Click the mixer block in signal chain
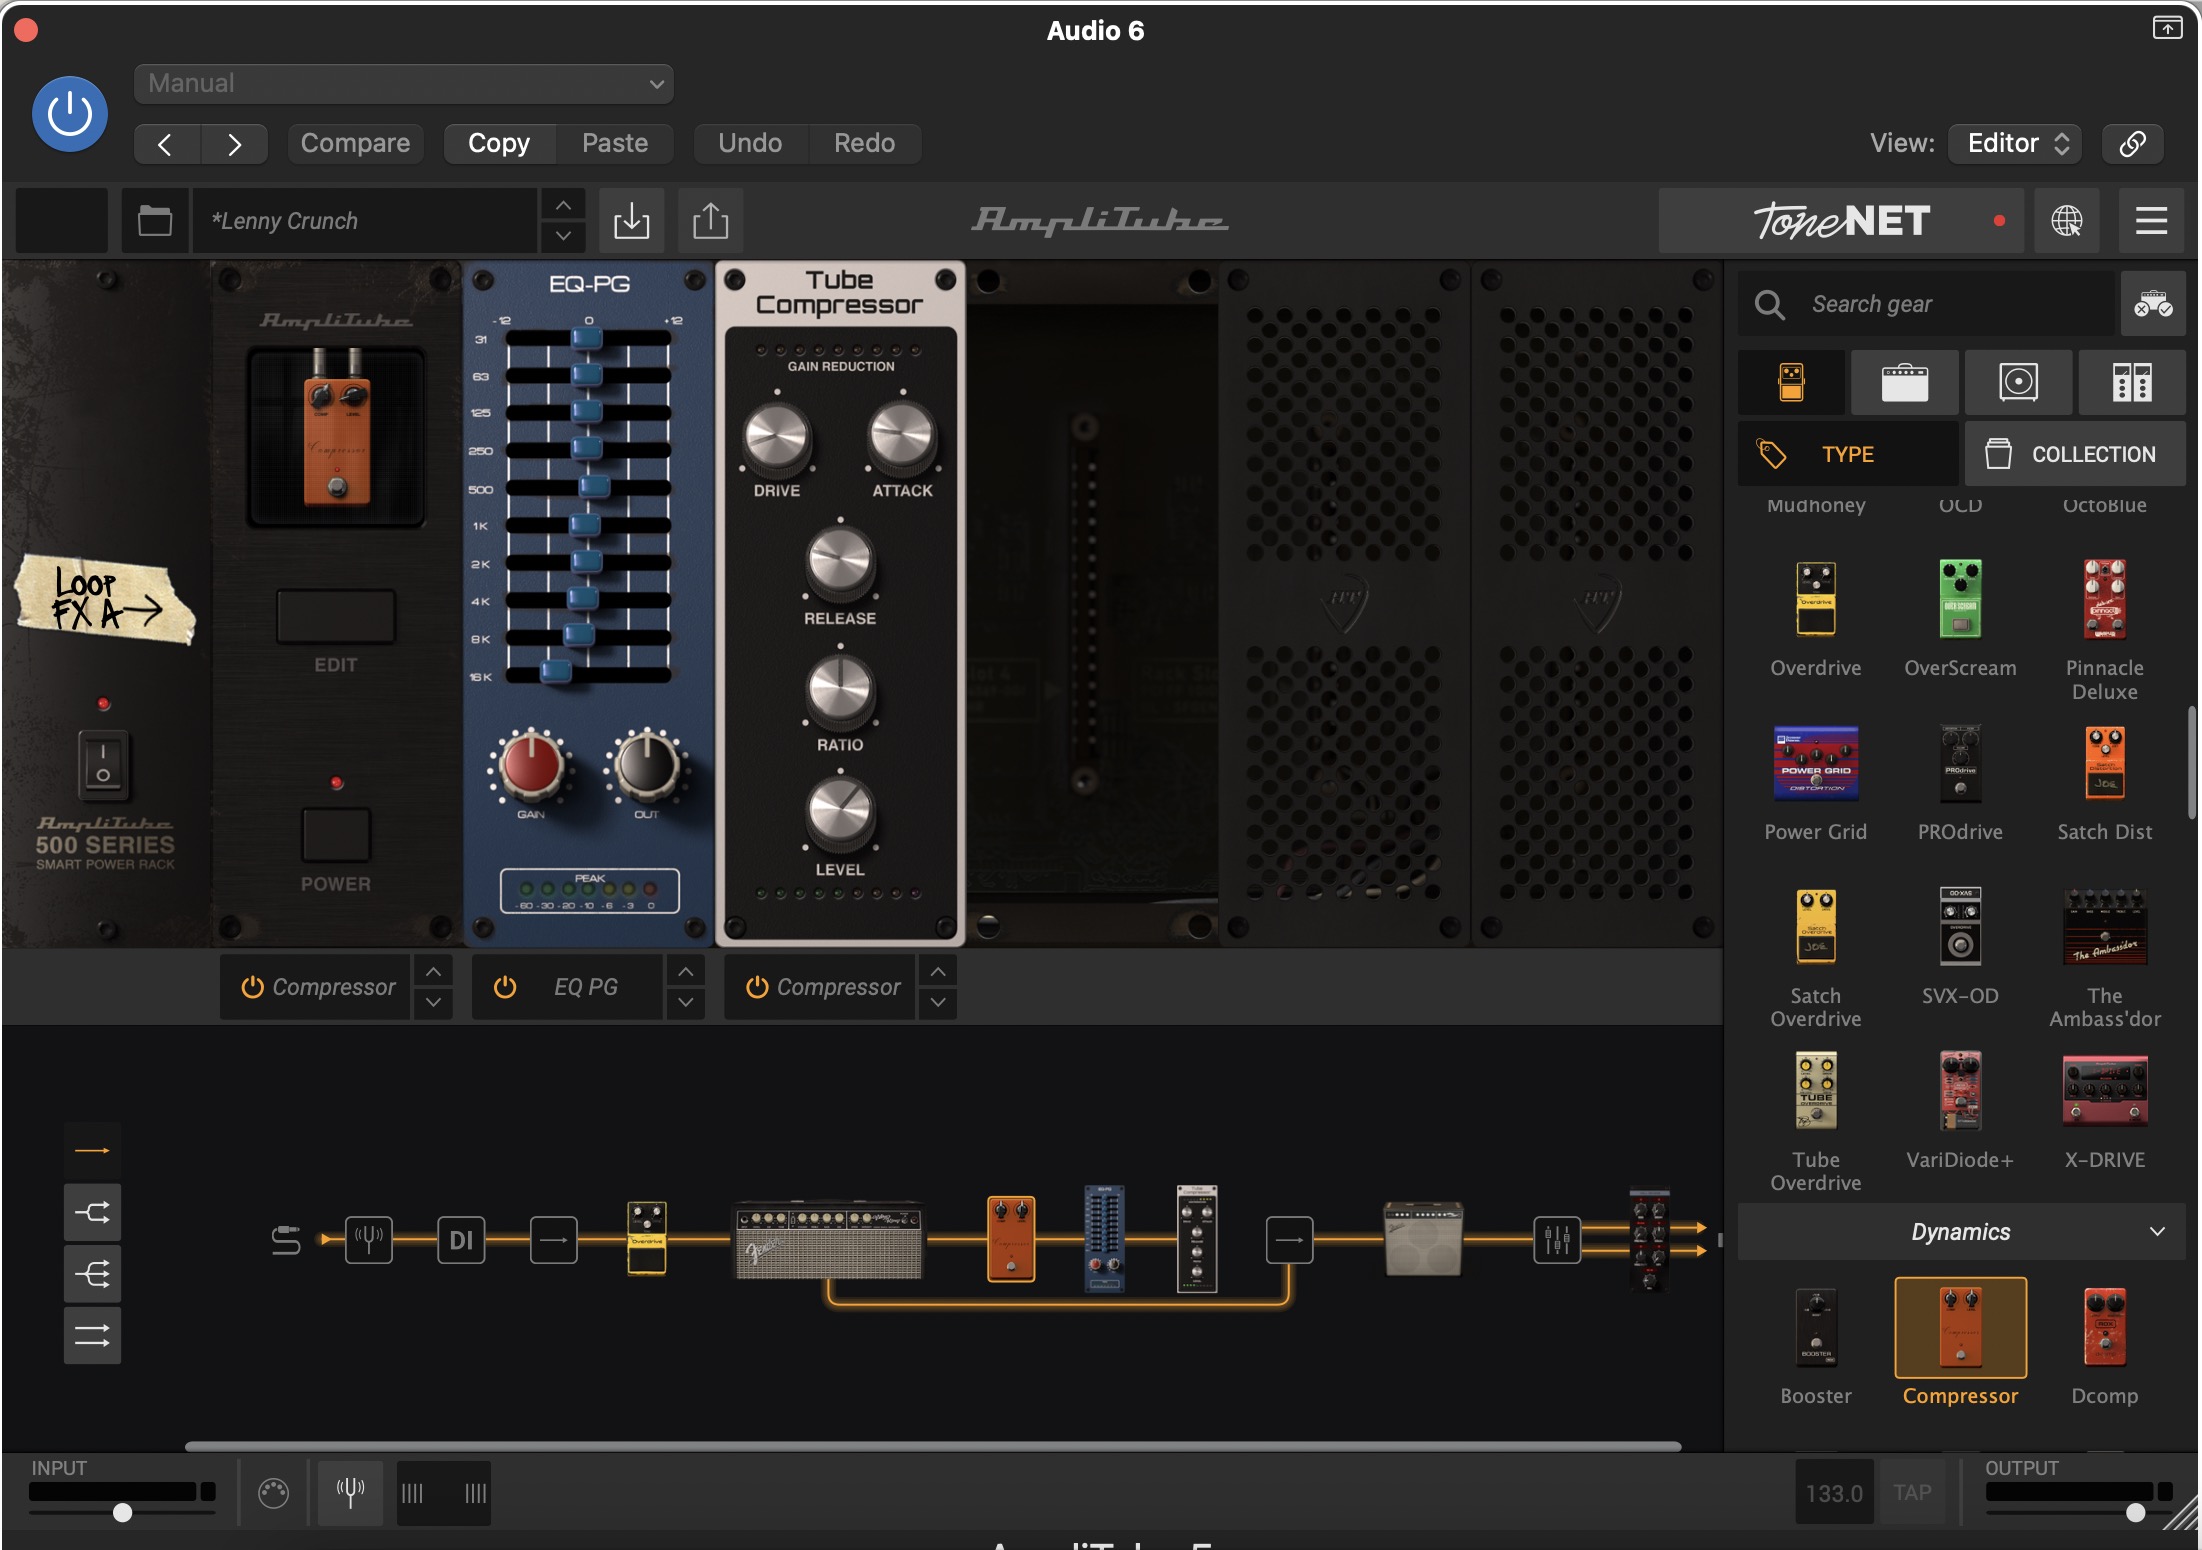 pyautogui.click(x=1557, y=1241)
